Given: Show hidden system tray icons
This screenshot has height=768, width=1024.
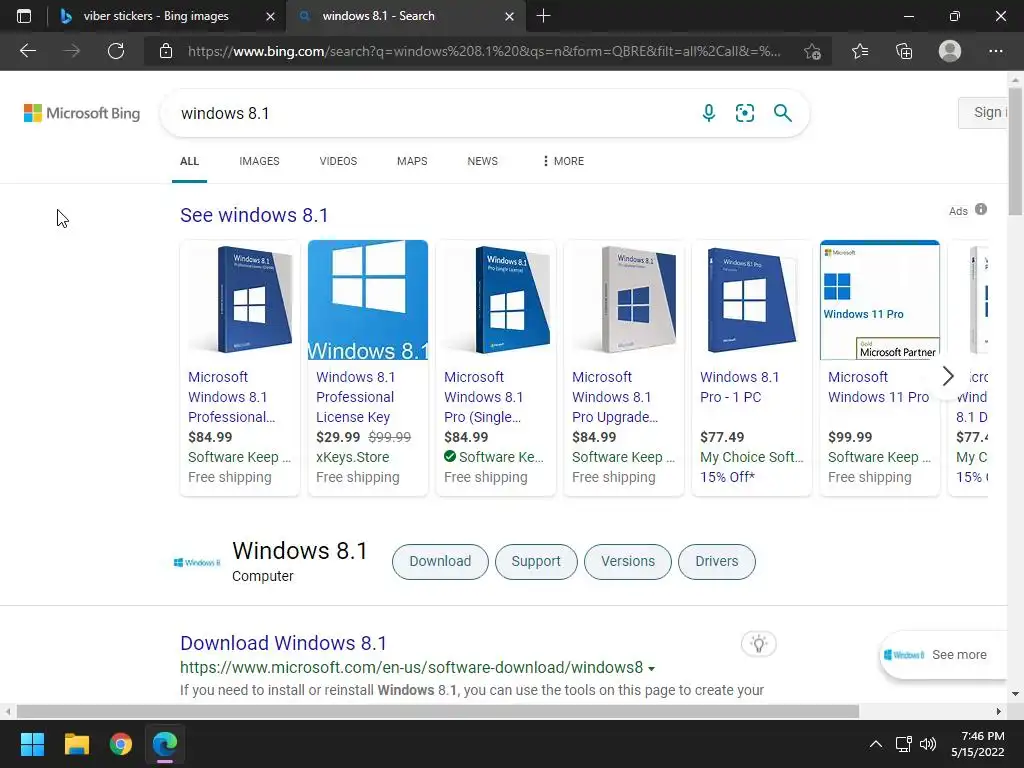Looking at the screenshot, I should pyautogui.click(x=876, y=744).
